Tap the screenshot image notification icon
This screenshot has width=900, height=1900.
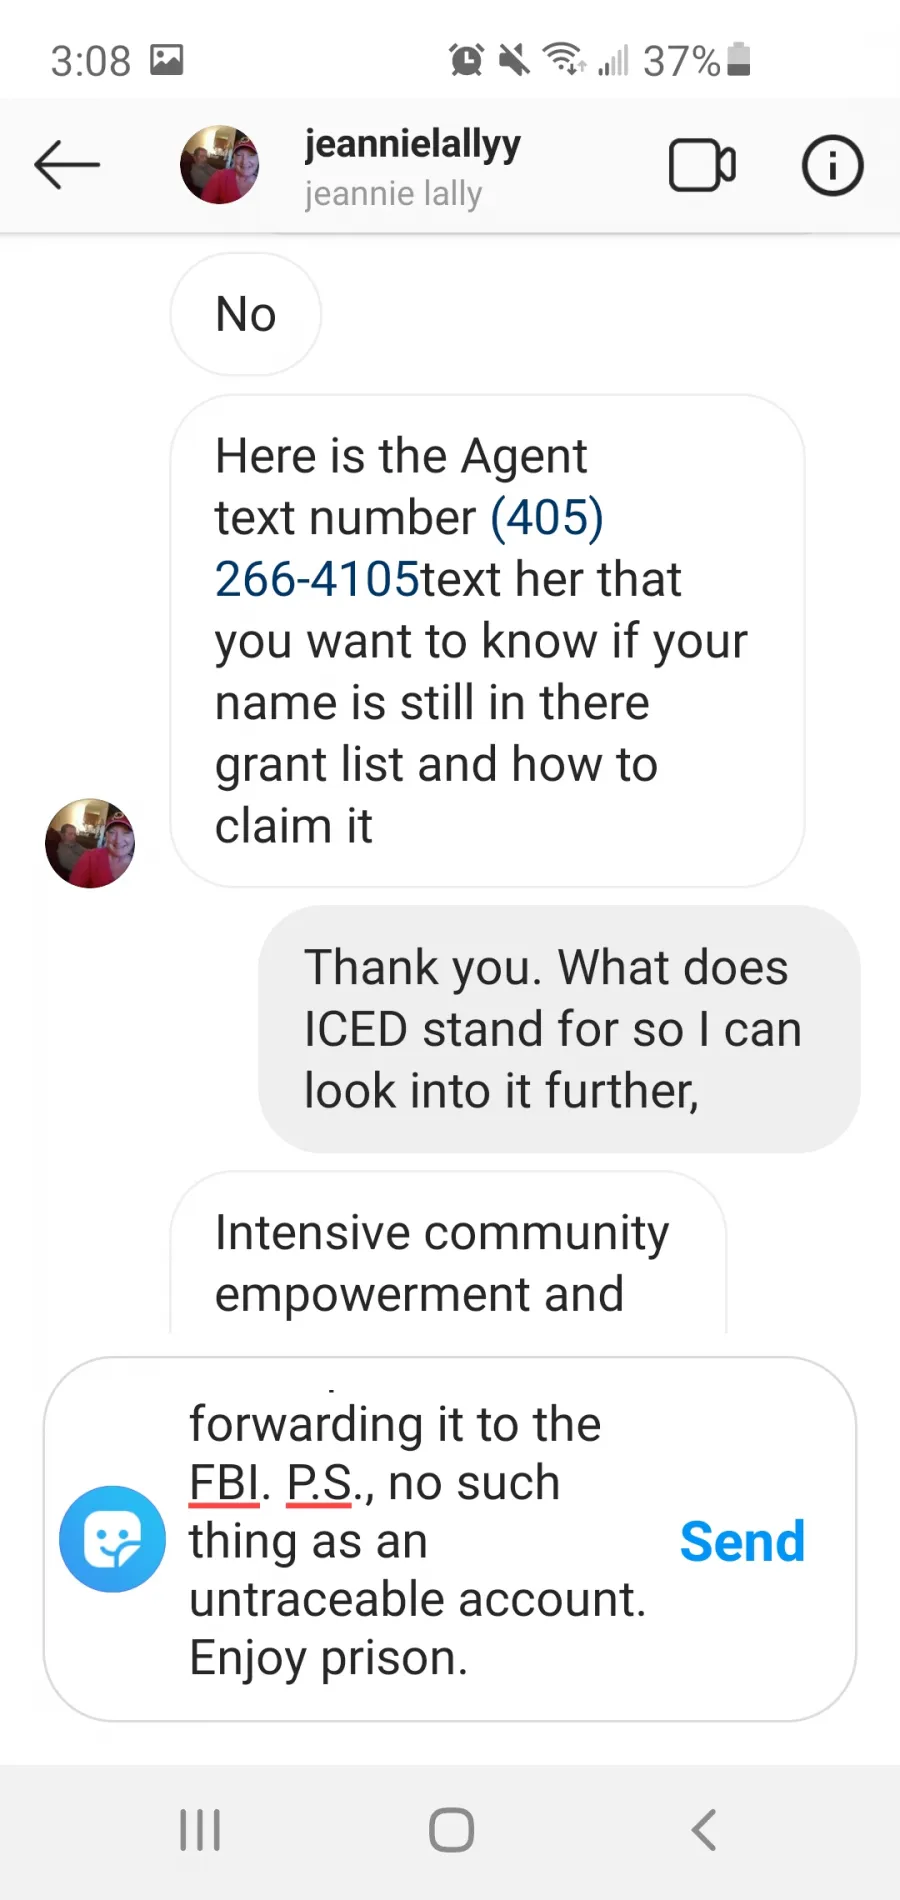pos(167,60)
